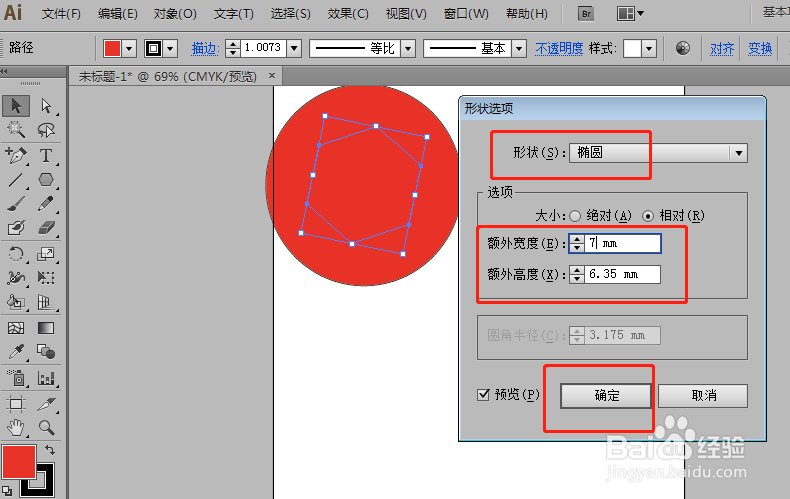
Task: Click the red fill swatch in control bar
Action: (112, 49)
